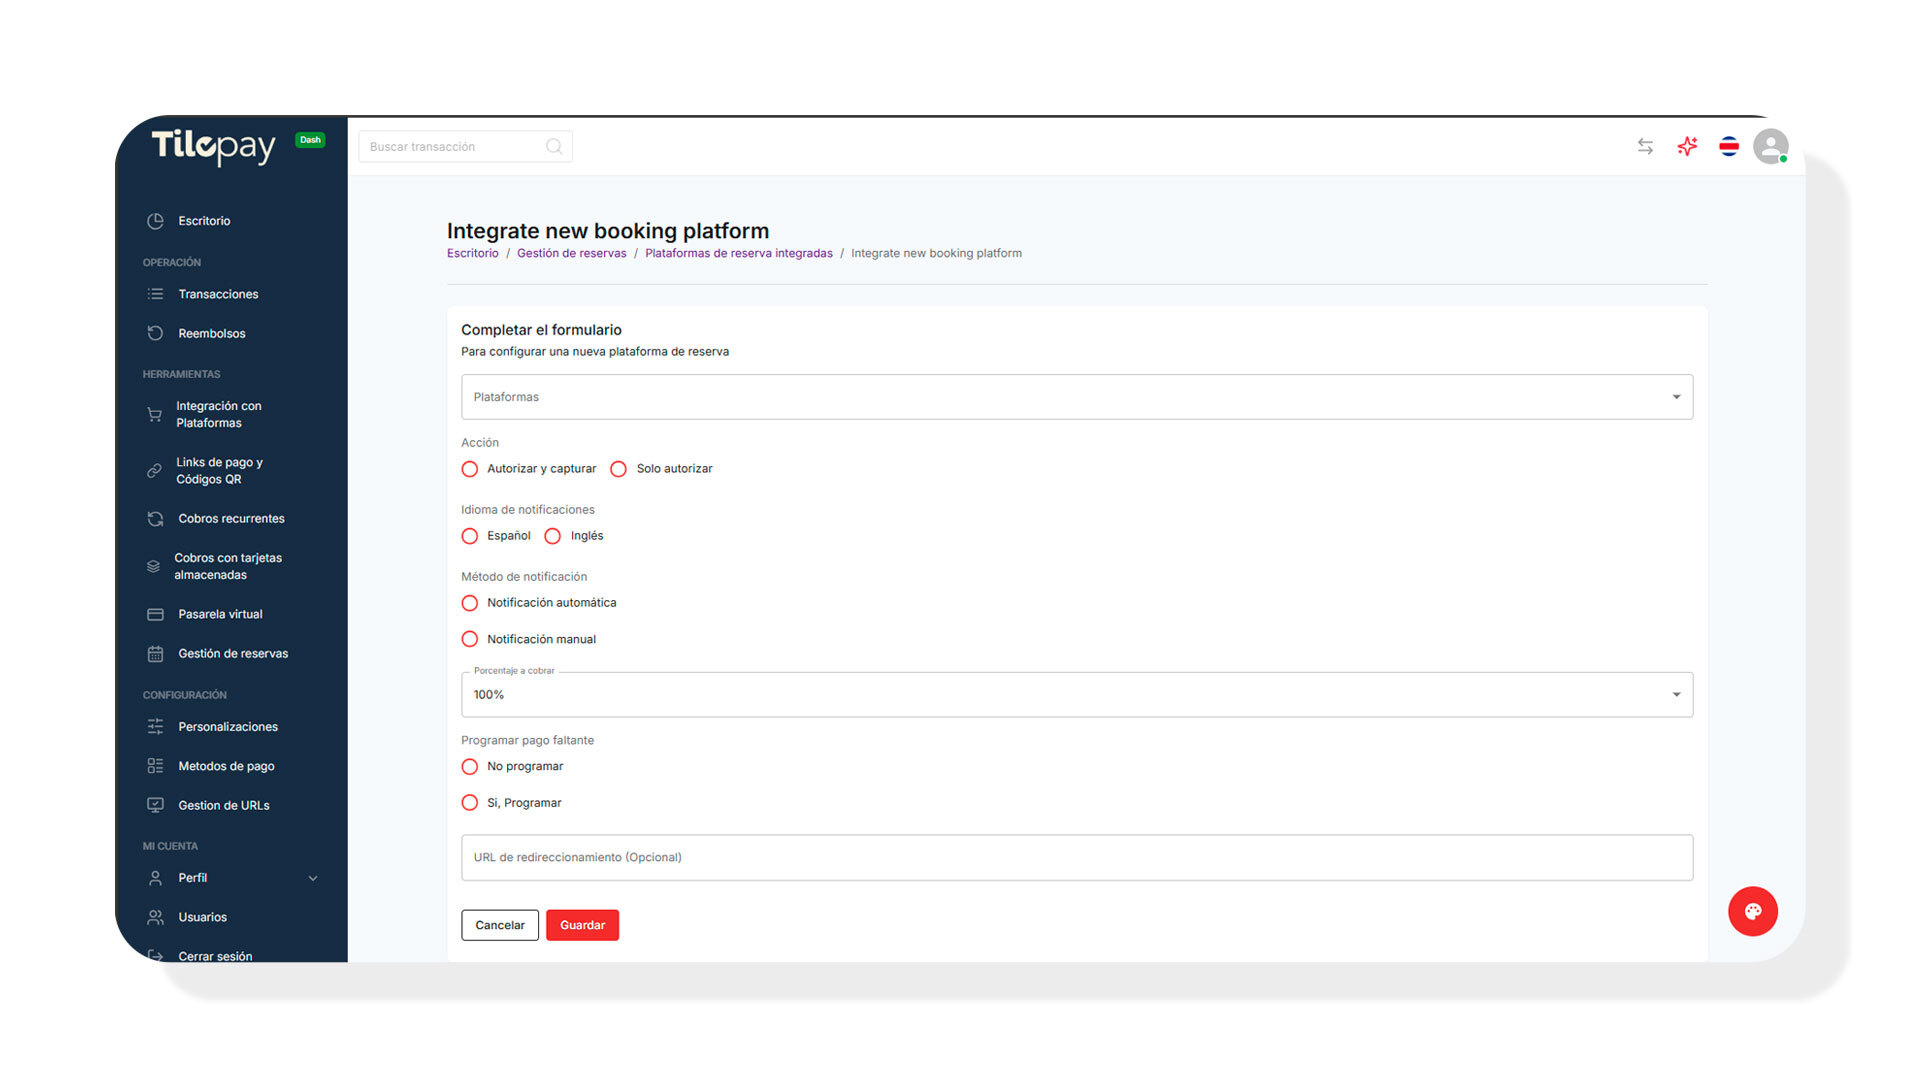Click the Reembolsos refund icon
The image size is (1920, 1080).
pyautogui.click(x=155, y=333)
